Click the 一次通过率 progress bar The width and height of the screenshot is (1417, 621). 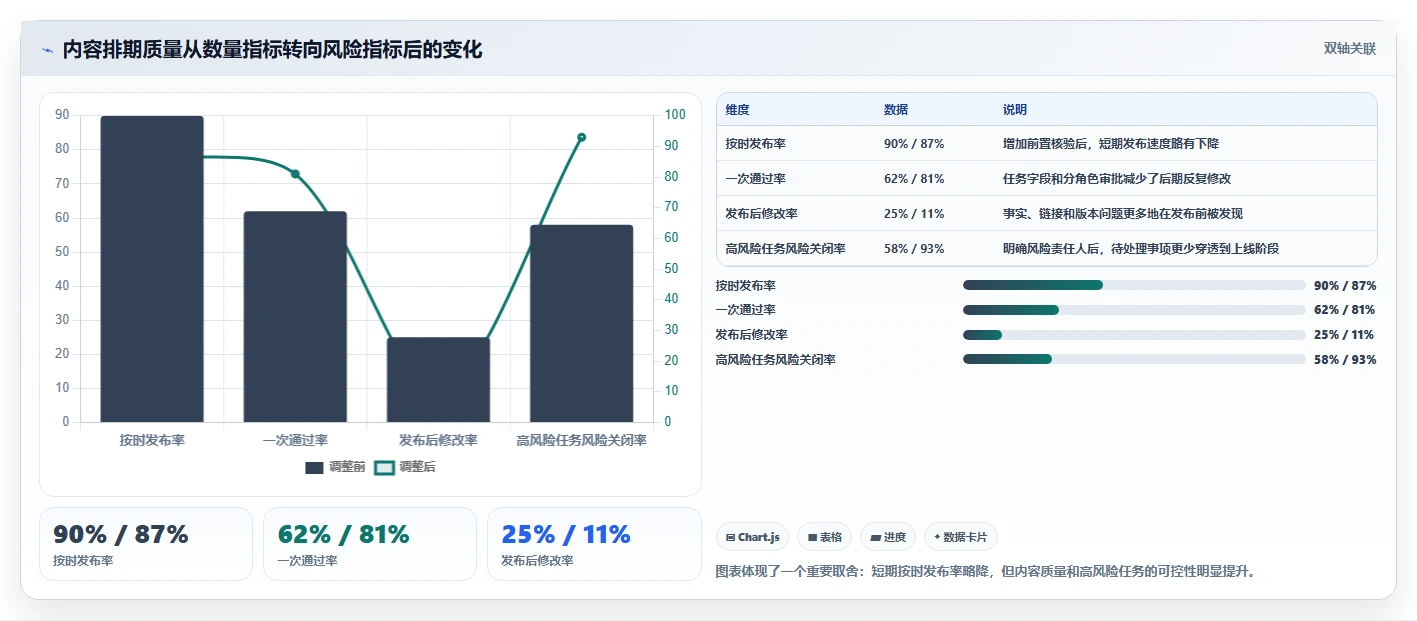(1134, 310)
